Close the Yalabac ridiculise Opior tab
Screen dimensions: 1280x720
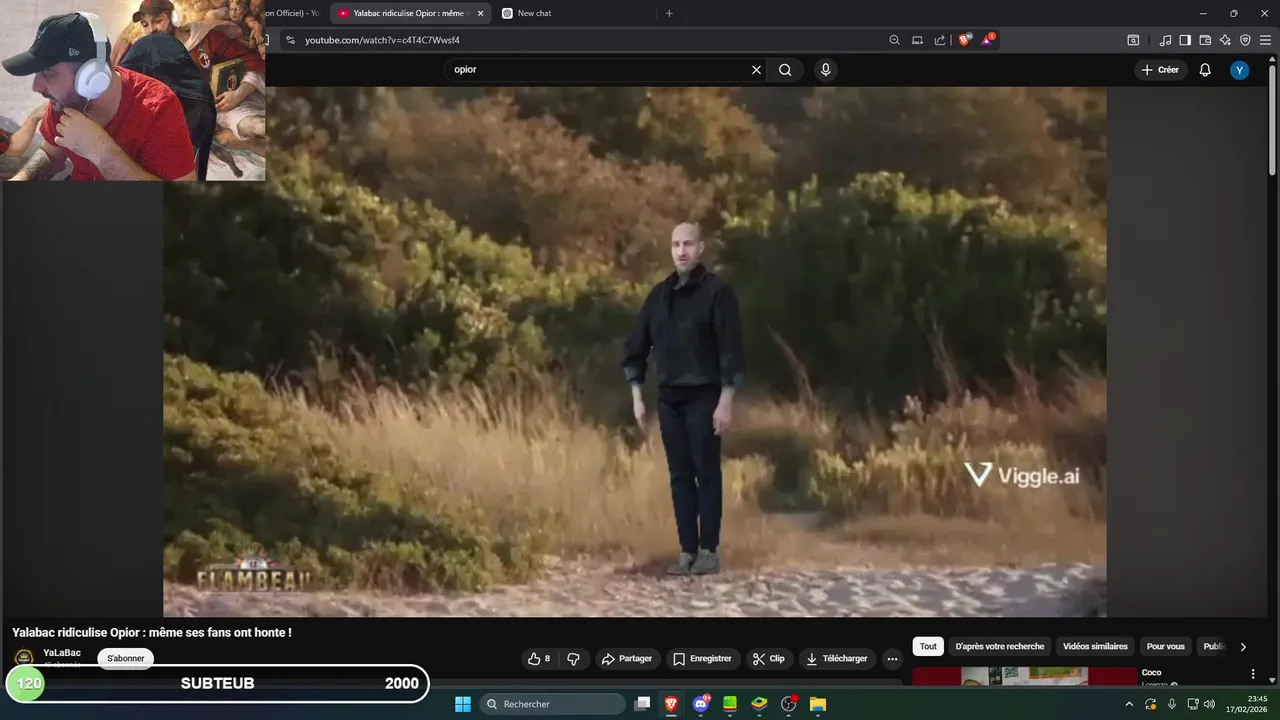pos(480,13)
